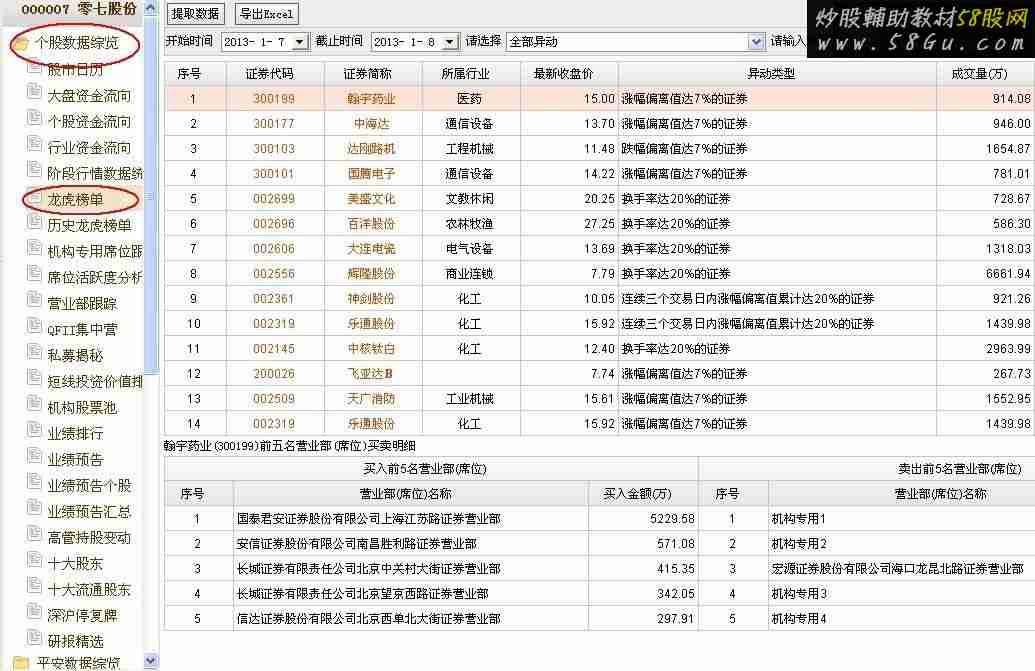Sort table by 最新收盘价 column header
The height and width of the screenshot is (671, 1035).
click(x=570, y=74)
